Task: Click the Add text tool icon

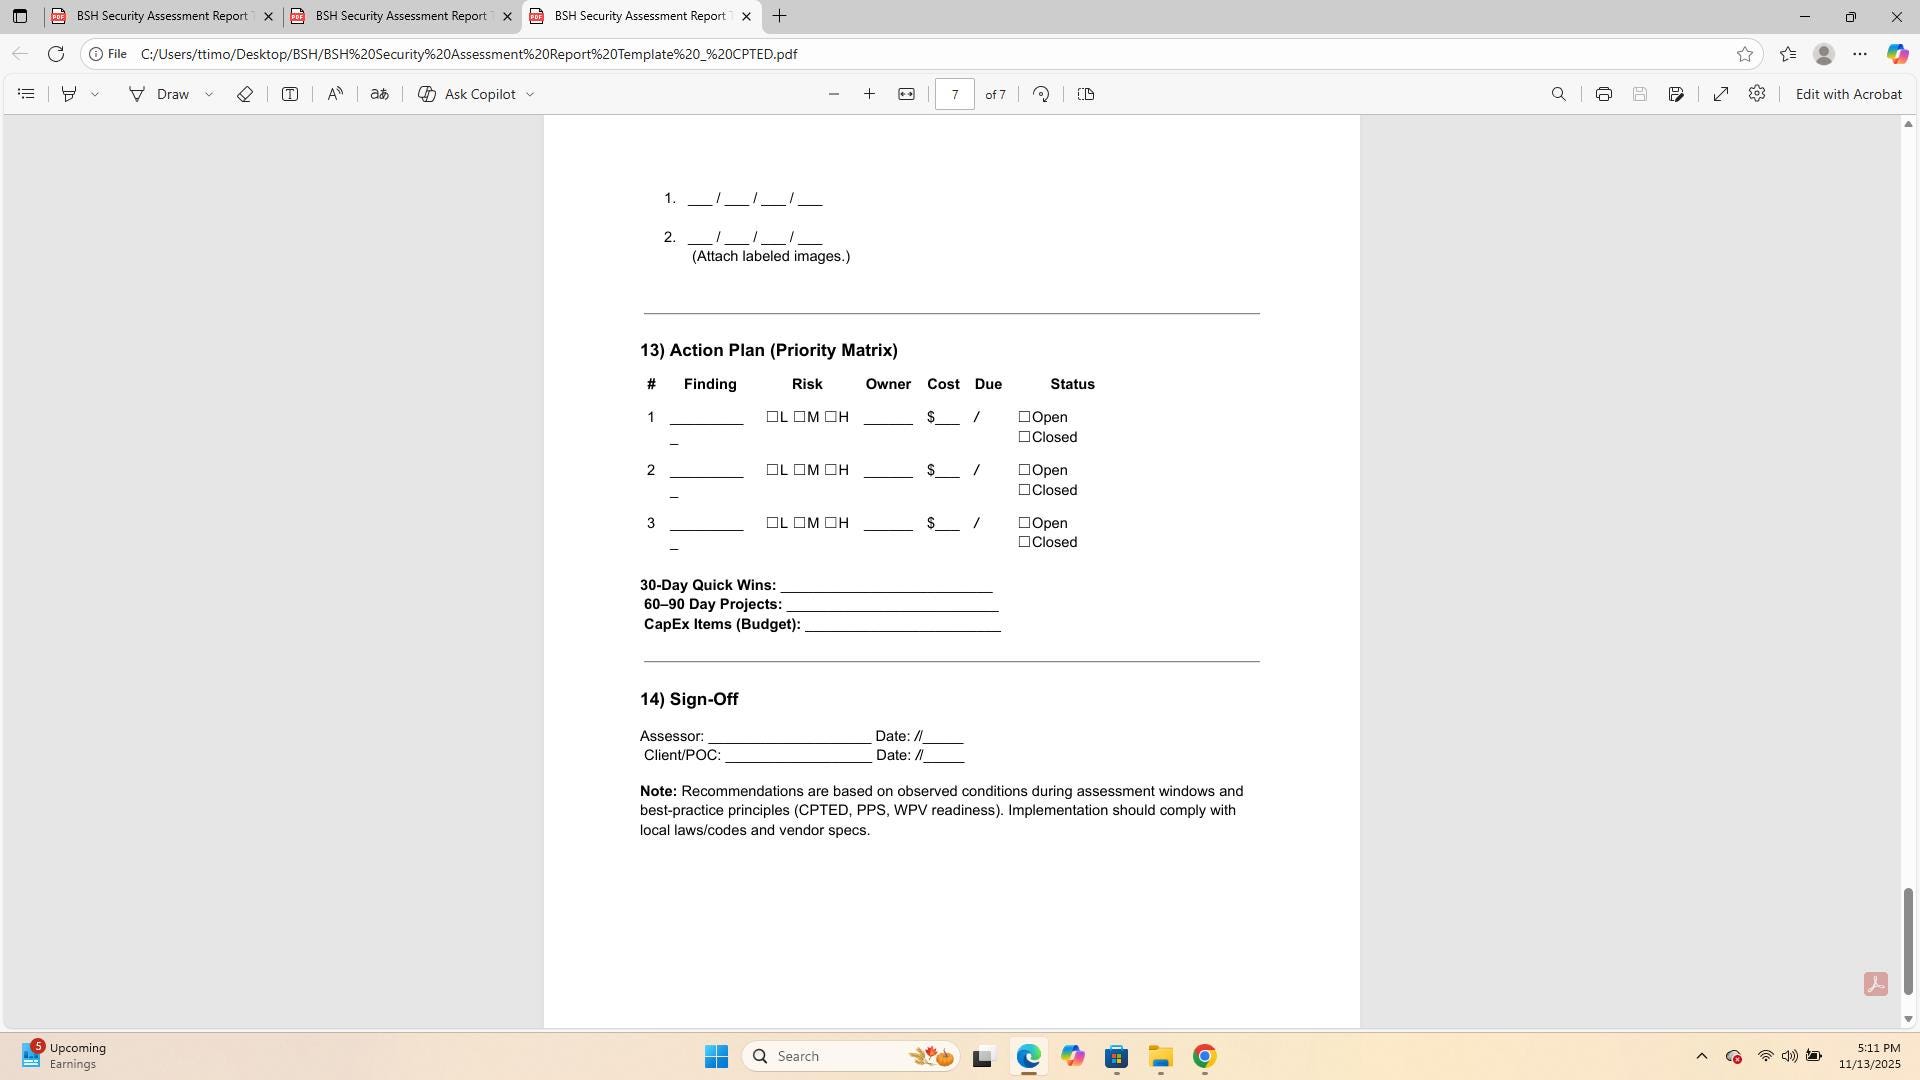Action: (x=290, y=94)
